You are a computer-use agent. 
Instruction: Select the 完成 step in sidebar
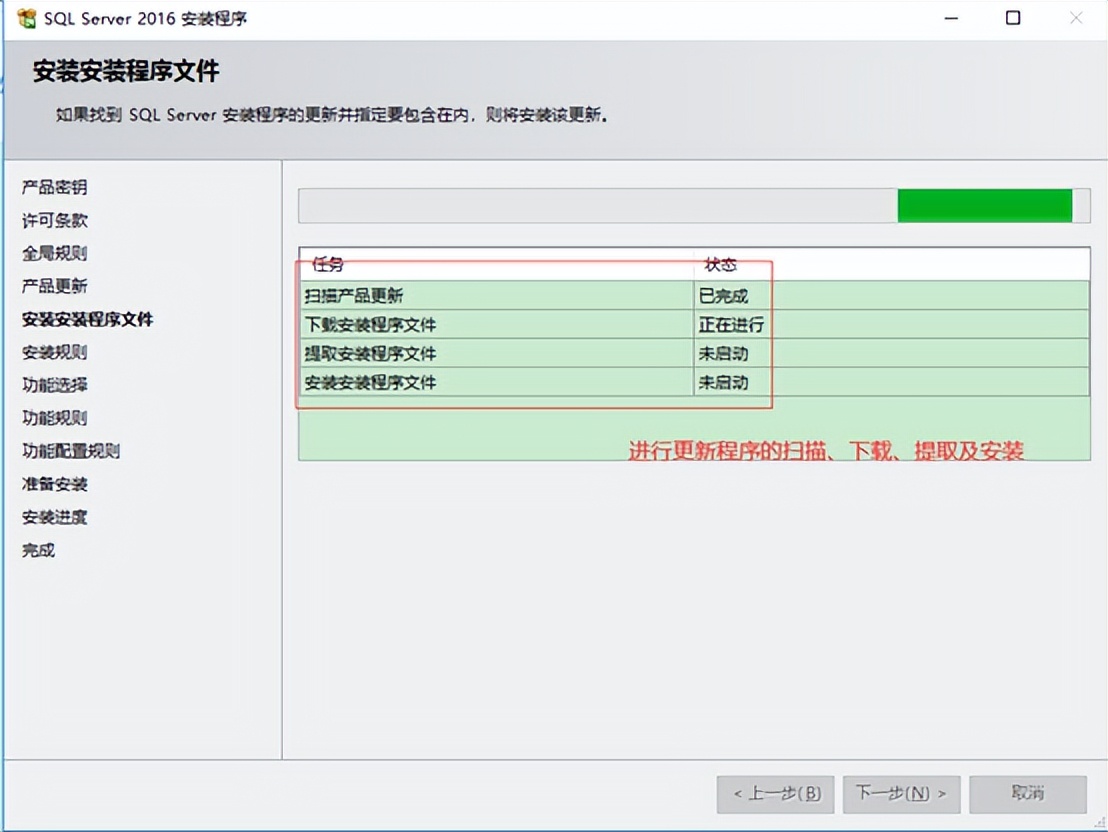coord(38,550)
